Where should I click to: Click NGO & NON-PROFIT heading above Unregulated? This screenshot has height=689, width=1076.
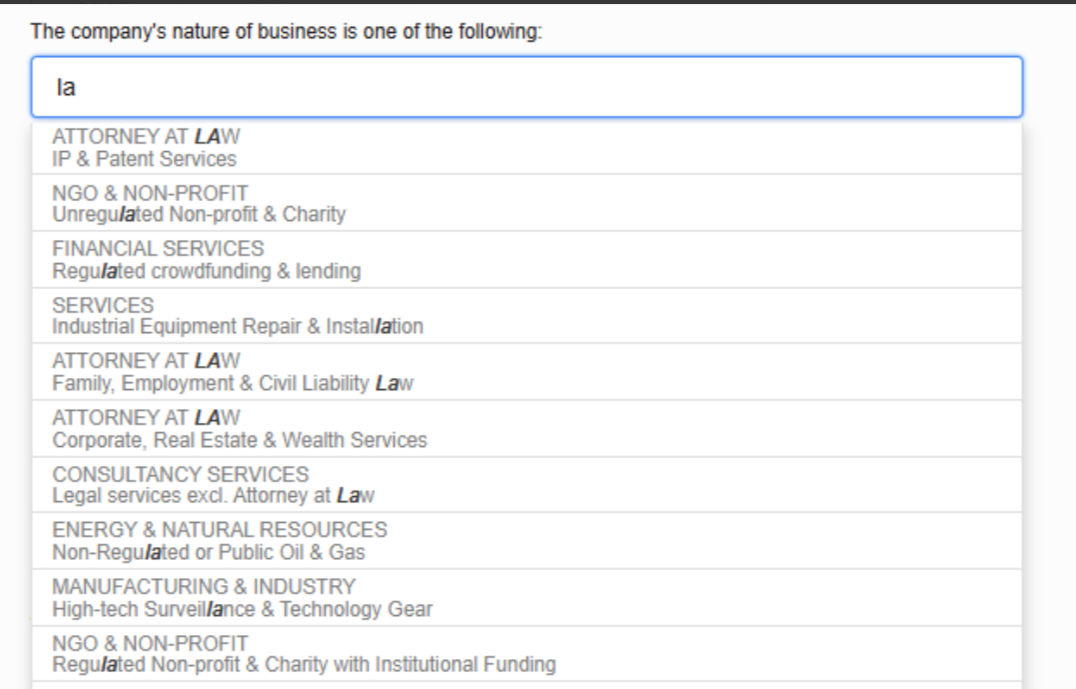click(150, 193)
